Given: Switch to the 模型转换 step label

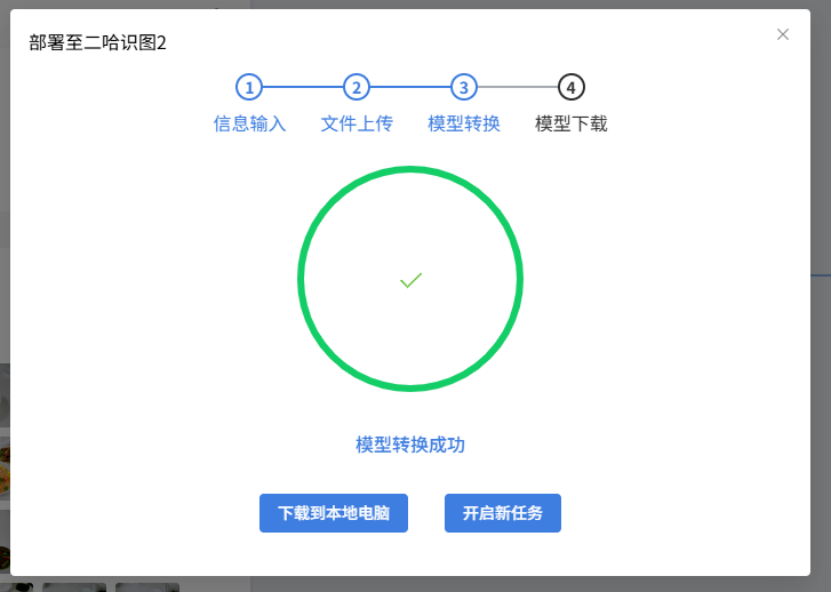Looking at the screenshot, I should 463,124.
